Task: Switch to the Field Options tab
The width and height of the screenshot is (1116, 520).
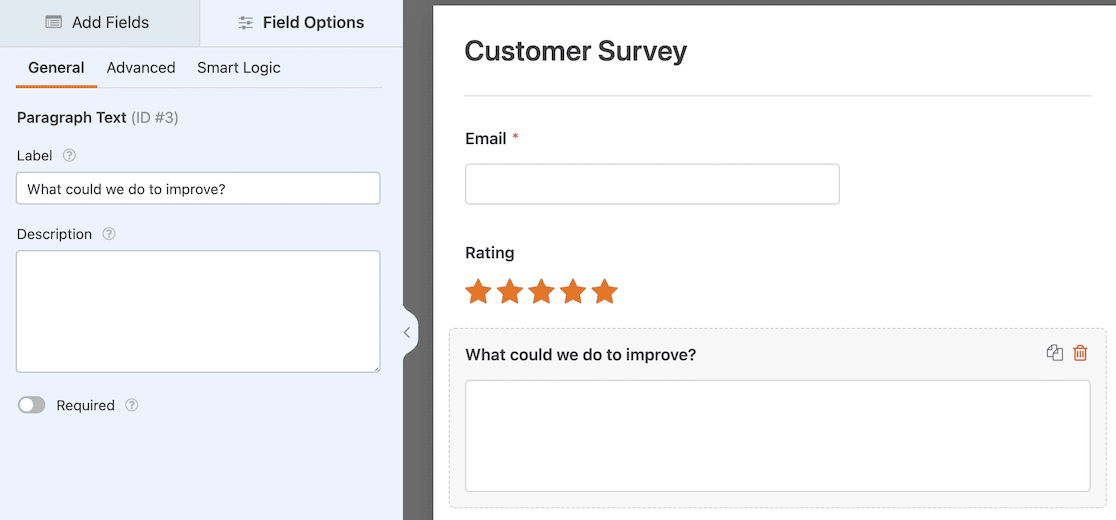Action: (301, 23)
